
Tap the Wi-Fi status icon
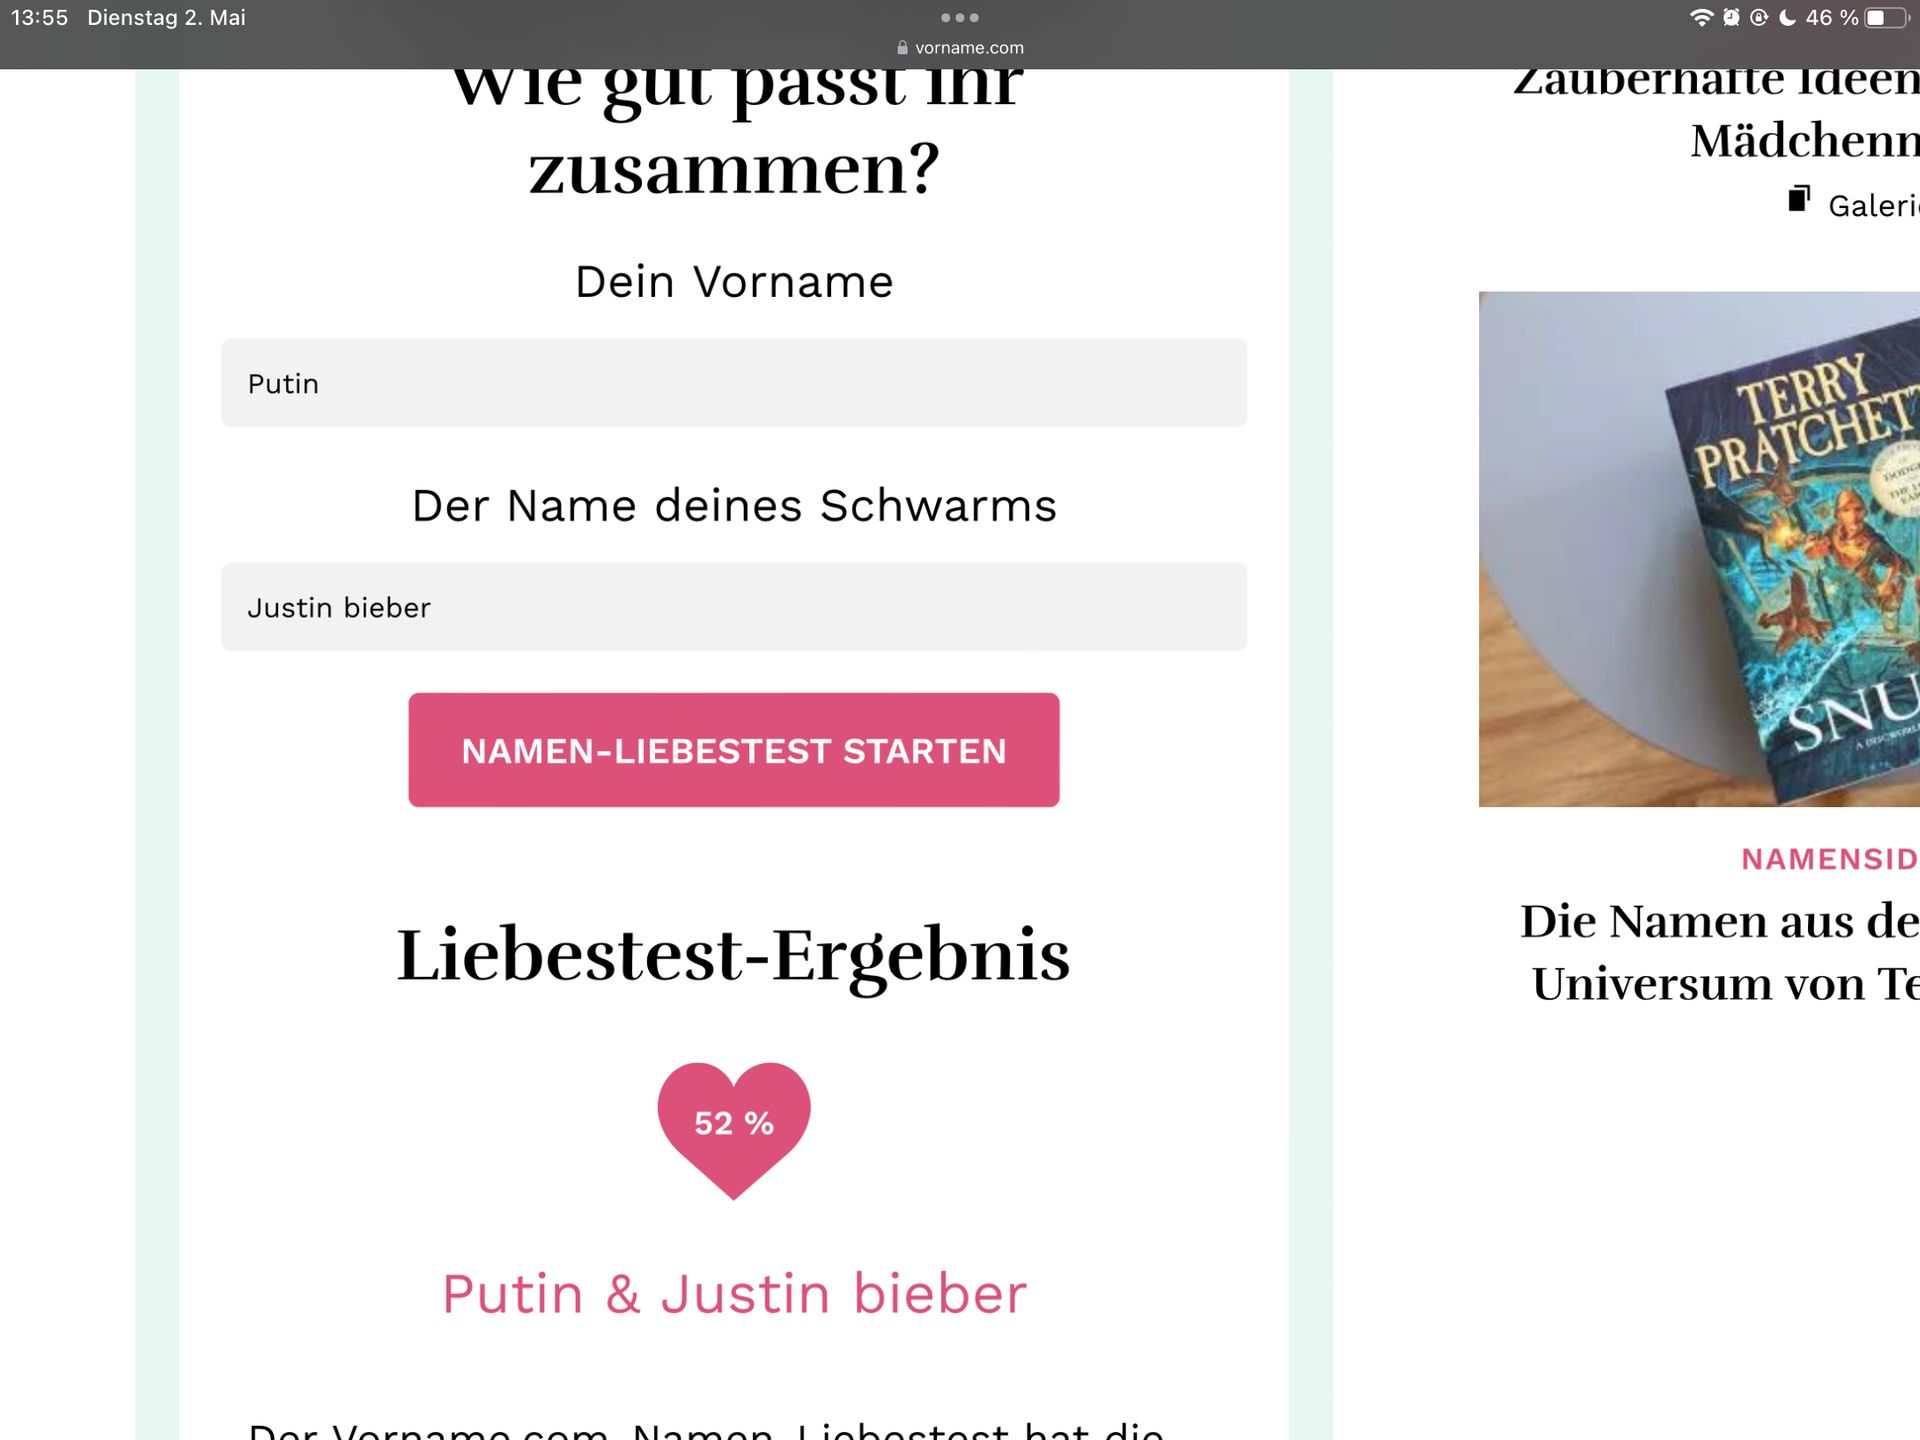(x=1700, y=17)
